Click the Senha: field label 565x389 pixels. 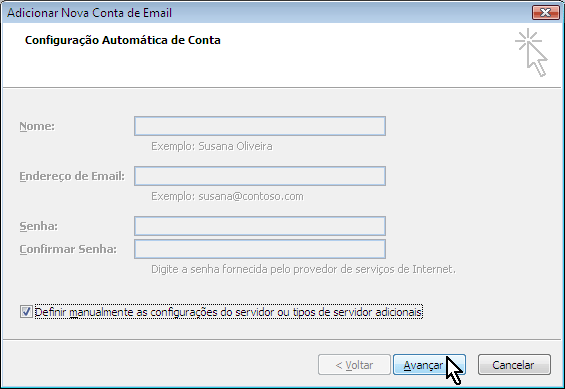coord(39,226)
